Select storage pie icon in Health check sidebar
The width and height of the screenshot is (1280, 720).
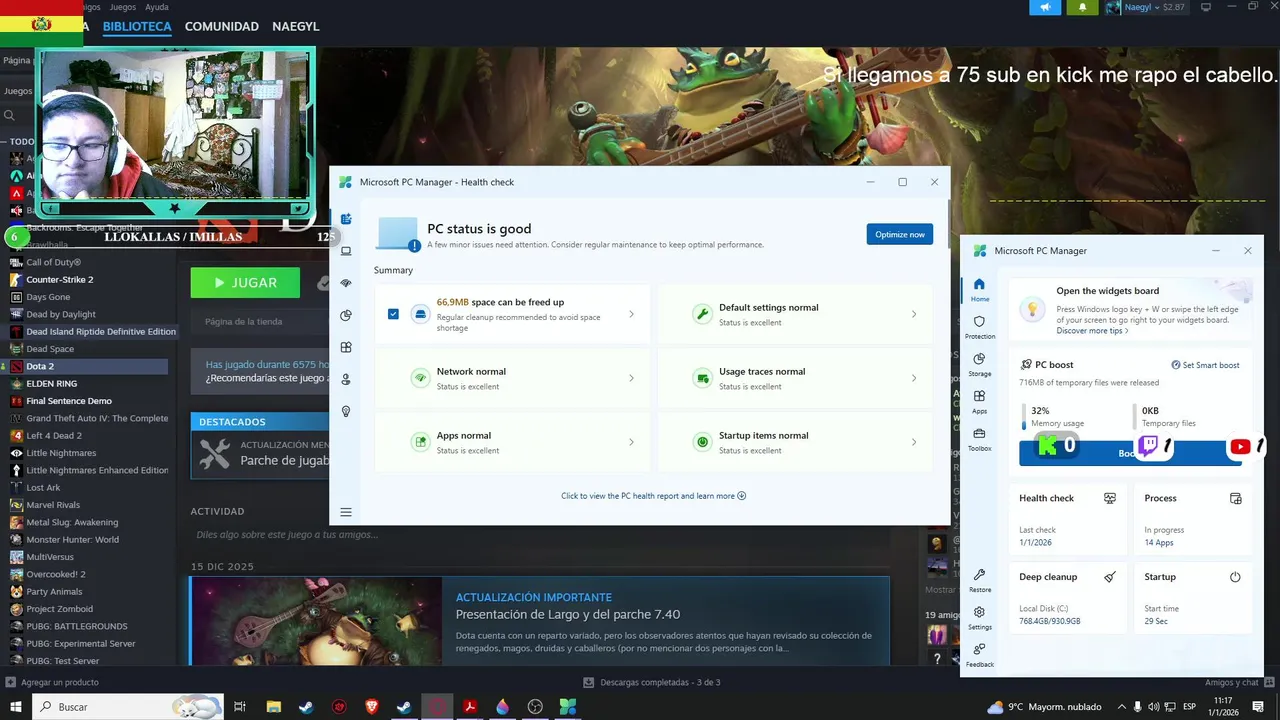(x=346, y=315)
